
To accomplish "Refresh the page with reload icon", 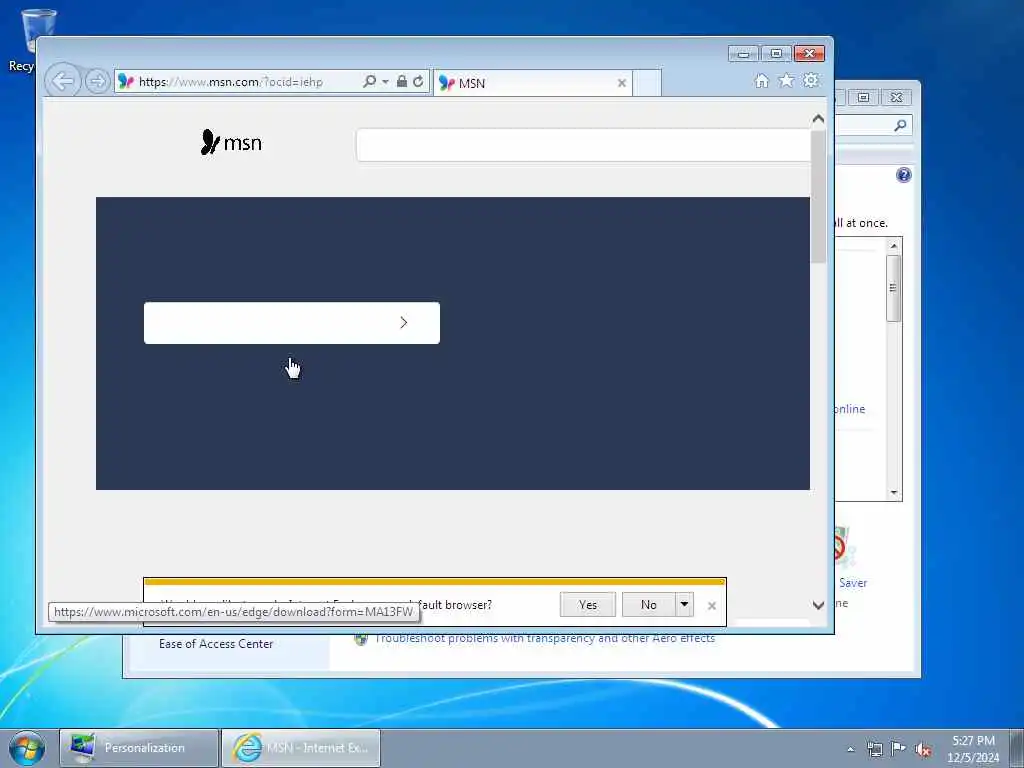I will pos(418,81).
